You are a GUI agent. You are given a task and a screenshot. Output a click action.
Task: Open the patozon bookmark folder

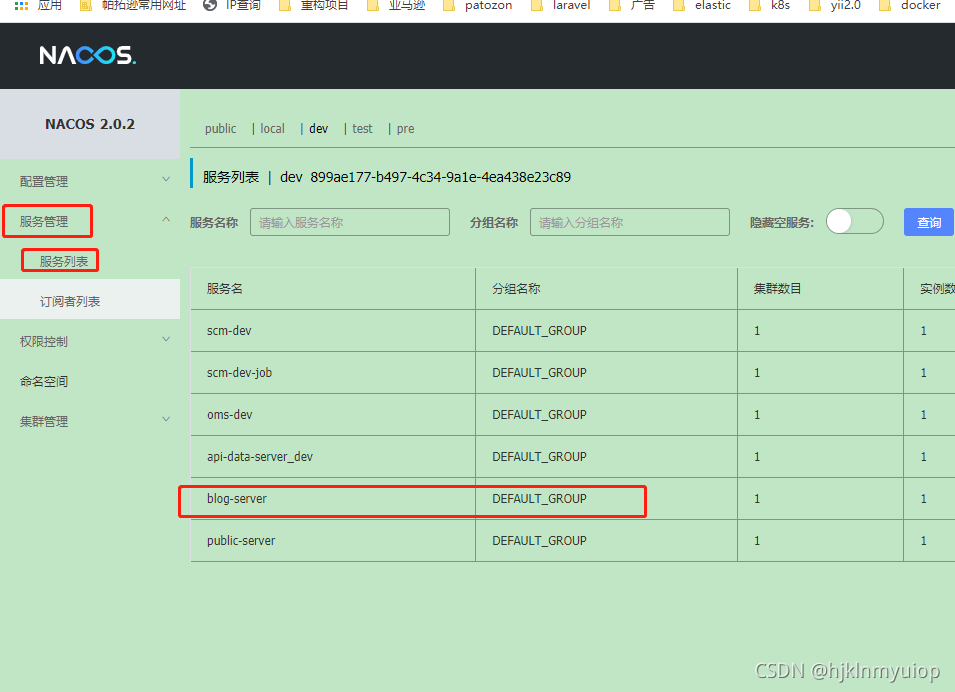pyautogui.click(x=477, y=5)
